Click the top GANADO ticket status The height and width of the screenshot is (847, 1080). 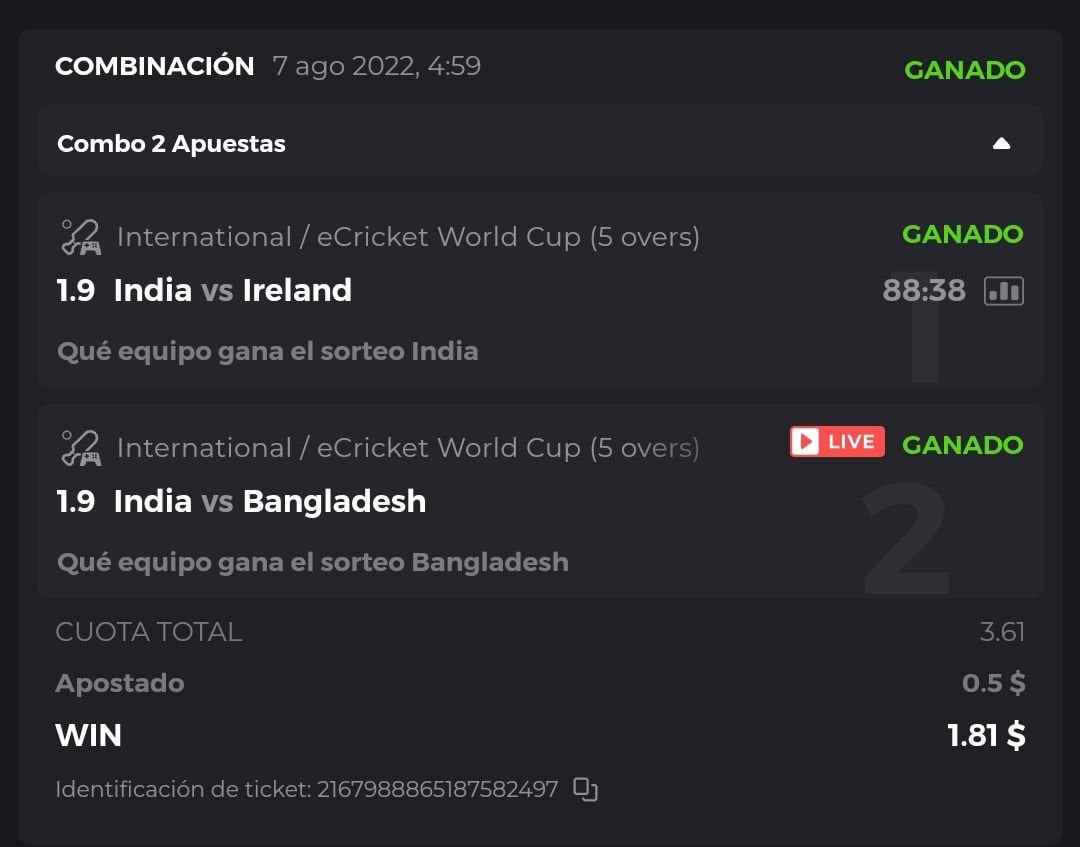pos(964,70)
